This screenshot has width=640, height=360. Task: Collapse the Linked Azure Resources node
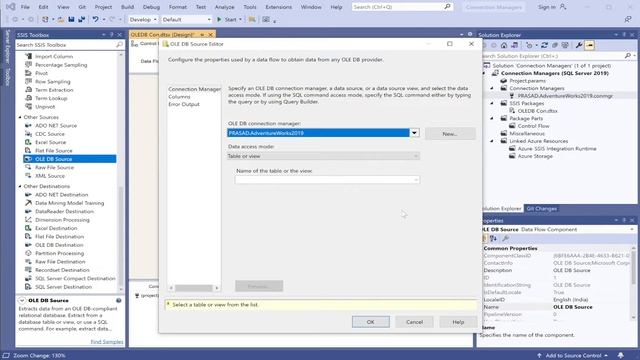(x=492, y=141)
